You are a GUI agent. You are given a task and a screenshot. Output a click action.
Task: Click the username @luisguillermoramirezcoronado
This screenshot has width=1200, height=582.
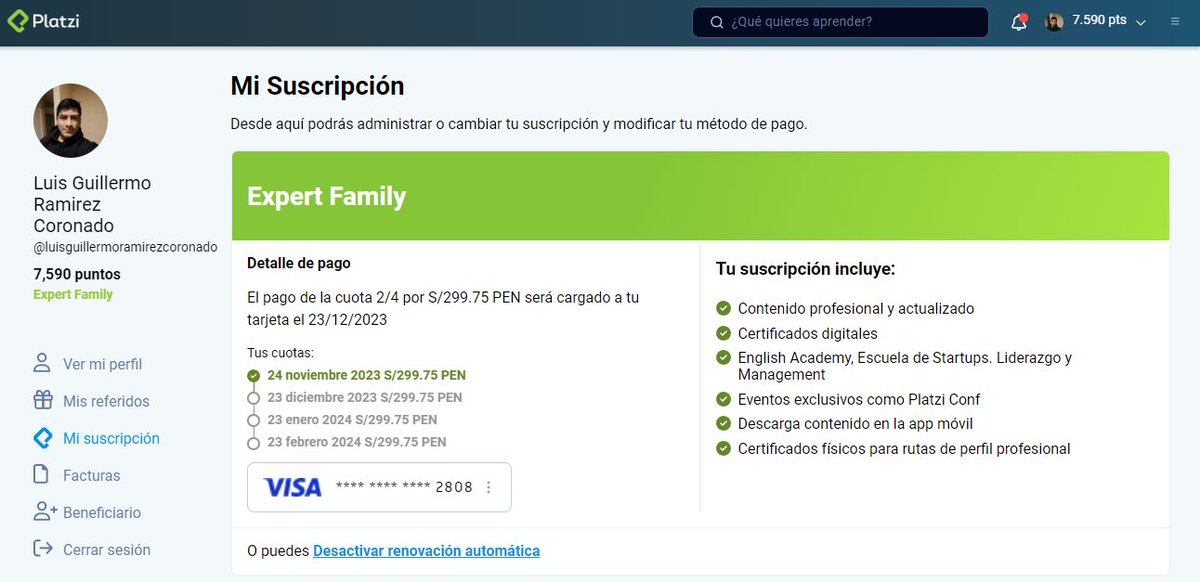pos(125,247)
